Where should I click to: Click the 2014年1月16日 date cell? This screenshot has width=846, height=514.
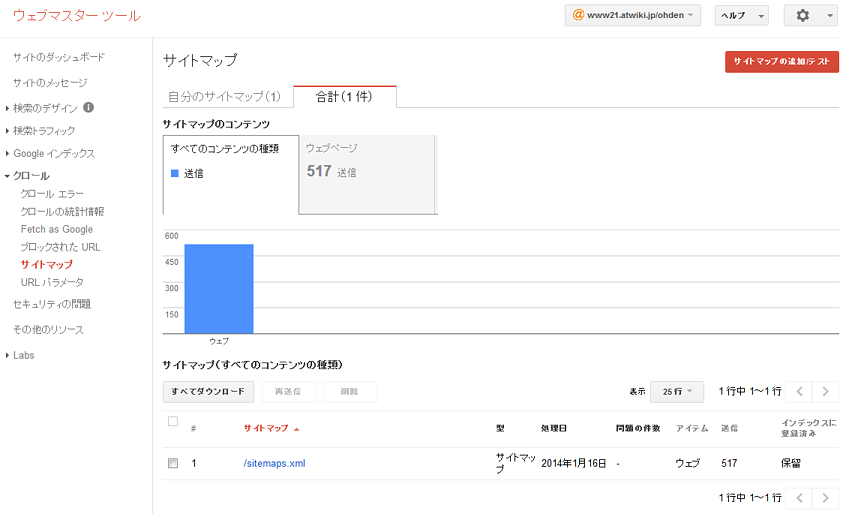[574, 463]
